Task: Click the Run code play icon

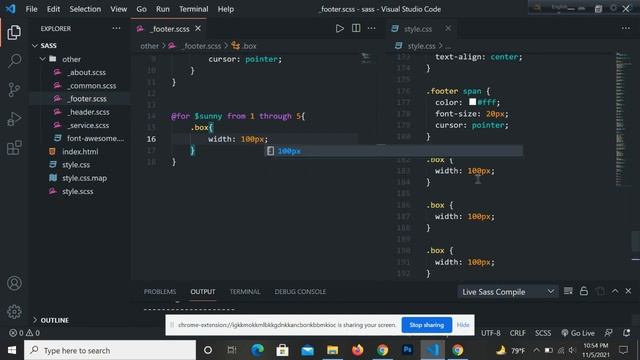Action: click(340, 29)
